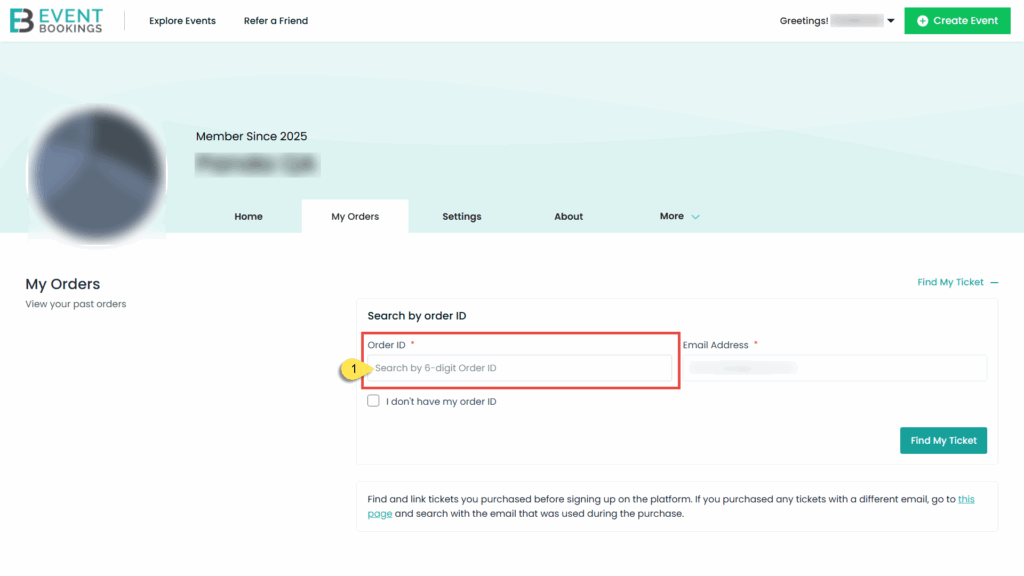Viewport: 1024px width, 576px height.
Task: Click the yellow number 1 marker
Action: click(x=352, y=369)
